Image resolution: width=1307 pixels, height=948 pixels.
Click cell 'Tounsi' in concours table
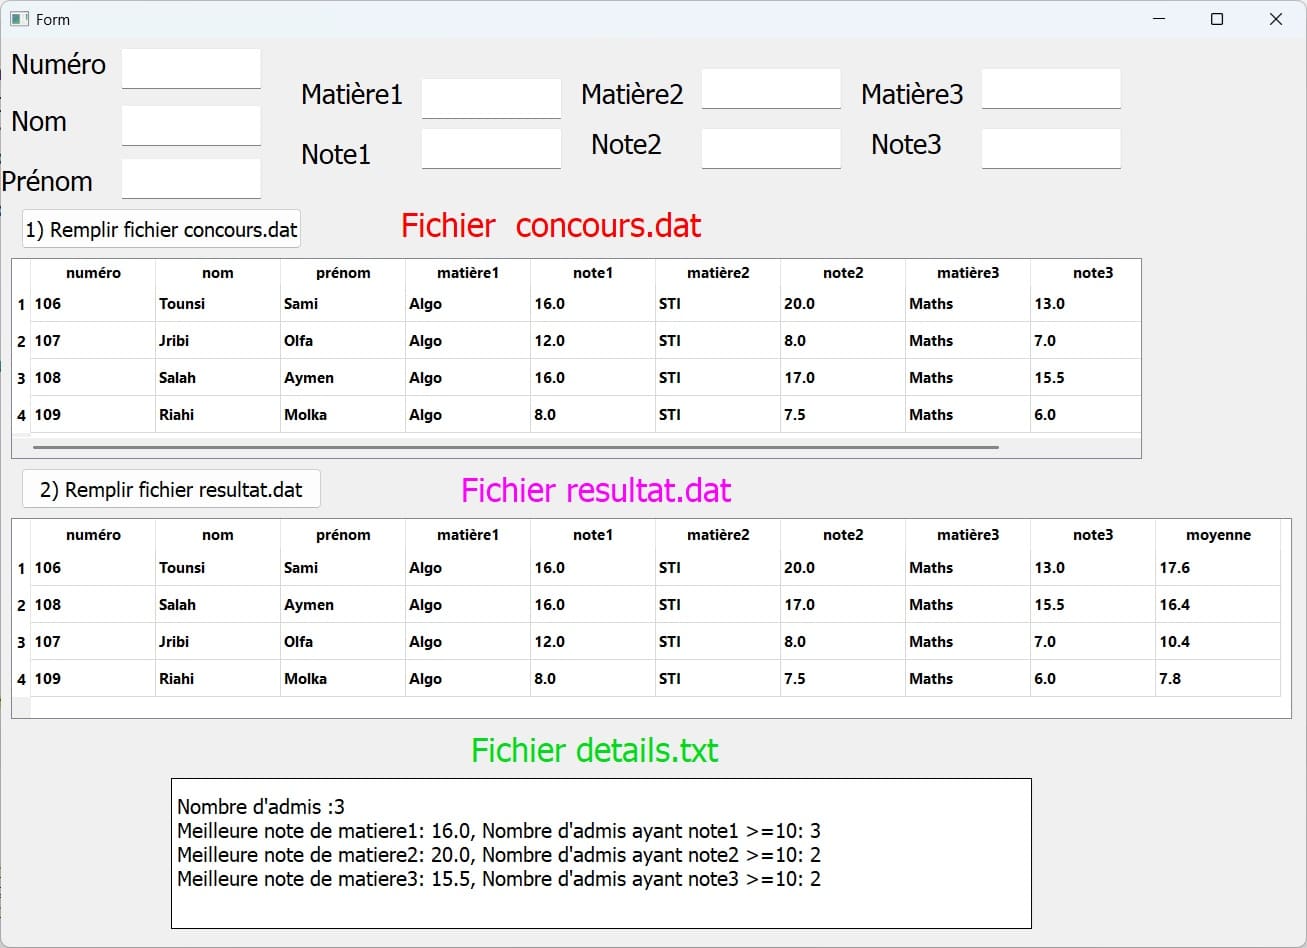[x=182, y=304]
